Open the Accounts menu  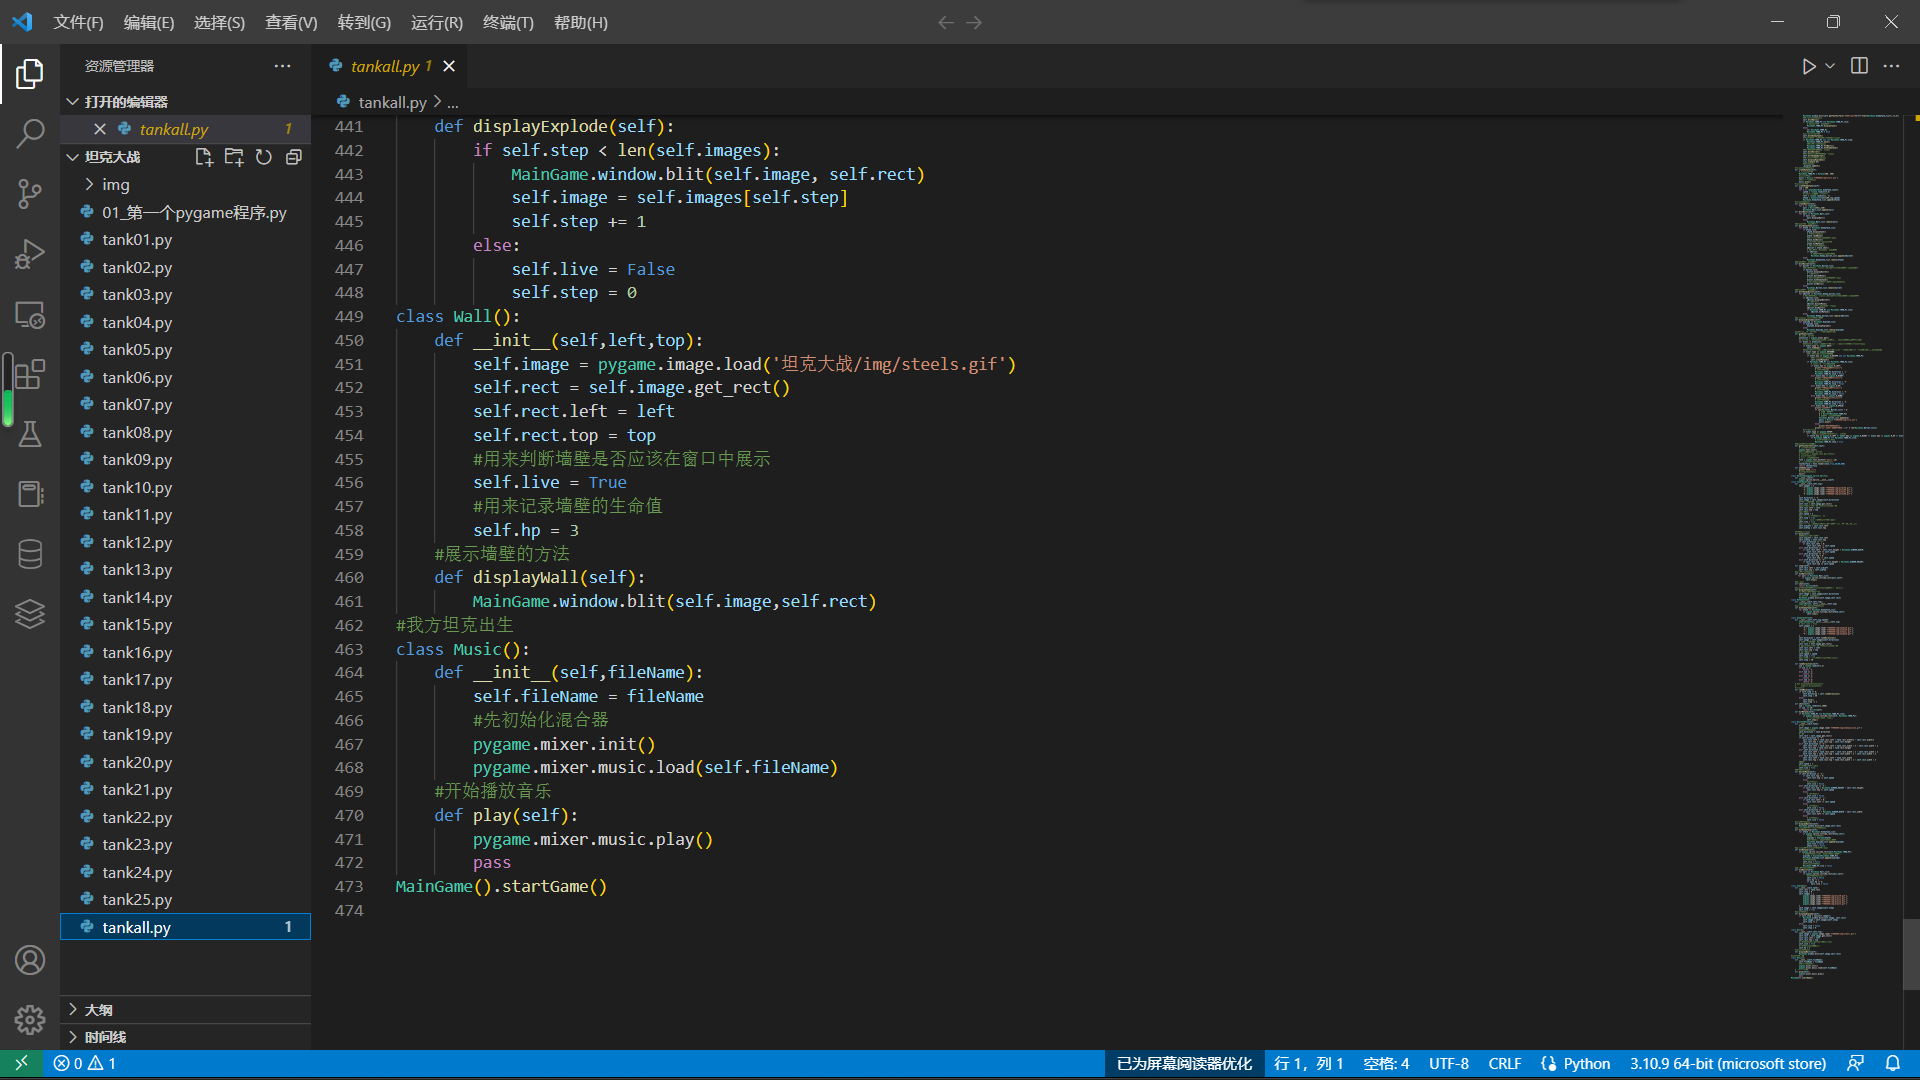coord(30,960)
